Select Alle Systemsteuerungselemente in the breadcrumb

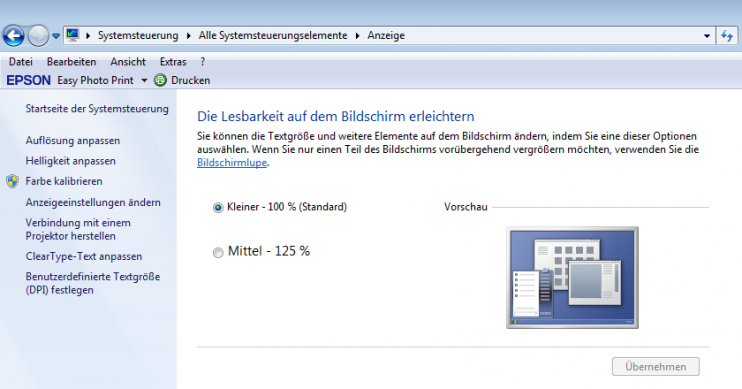click(x=273, y=35)
